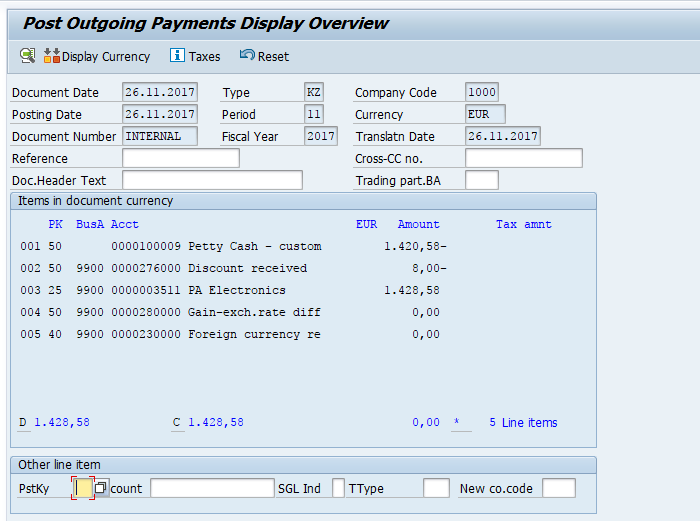Screen dimensions: 700x521
Task: Click the Display Currency toolbar button
Action: (97, 57)
